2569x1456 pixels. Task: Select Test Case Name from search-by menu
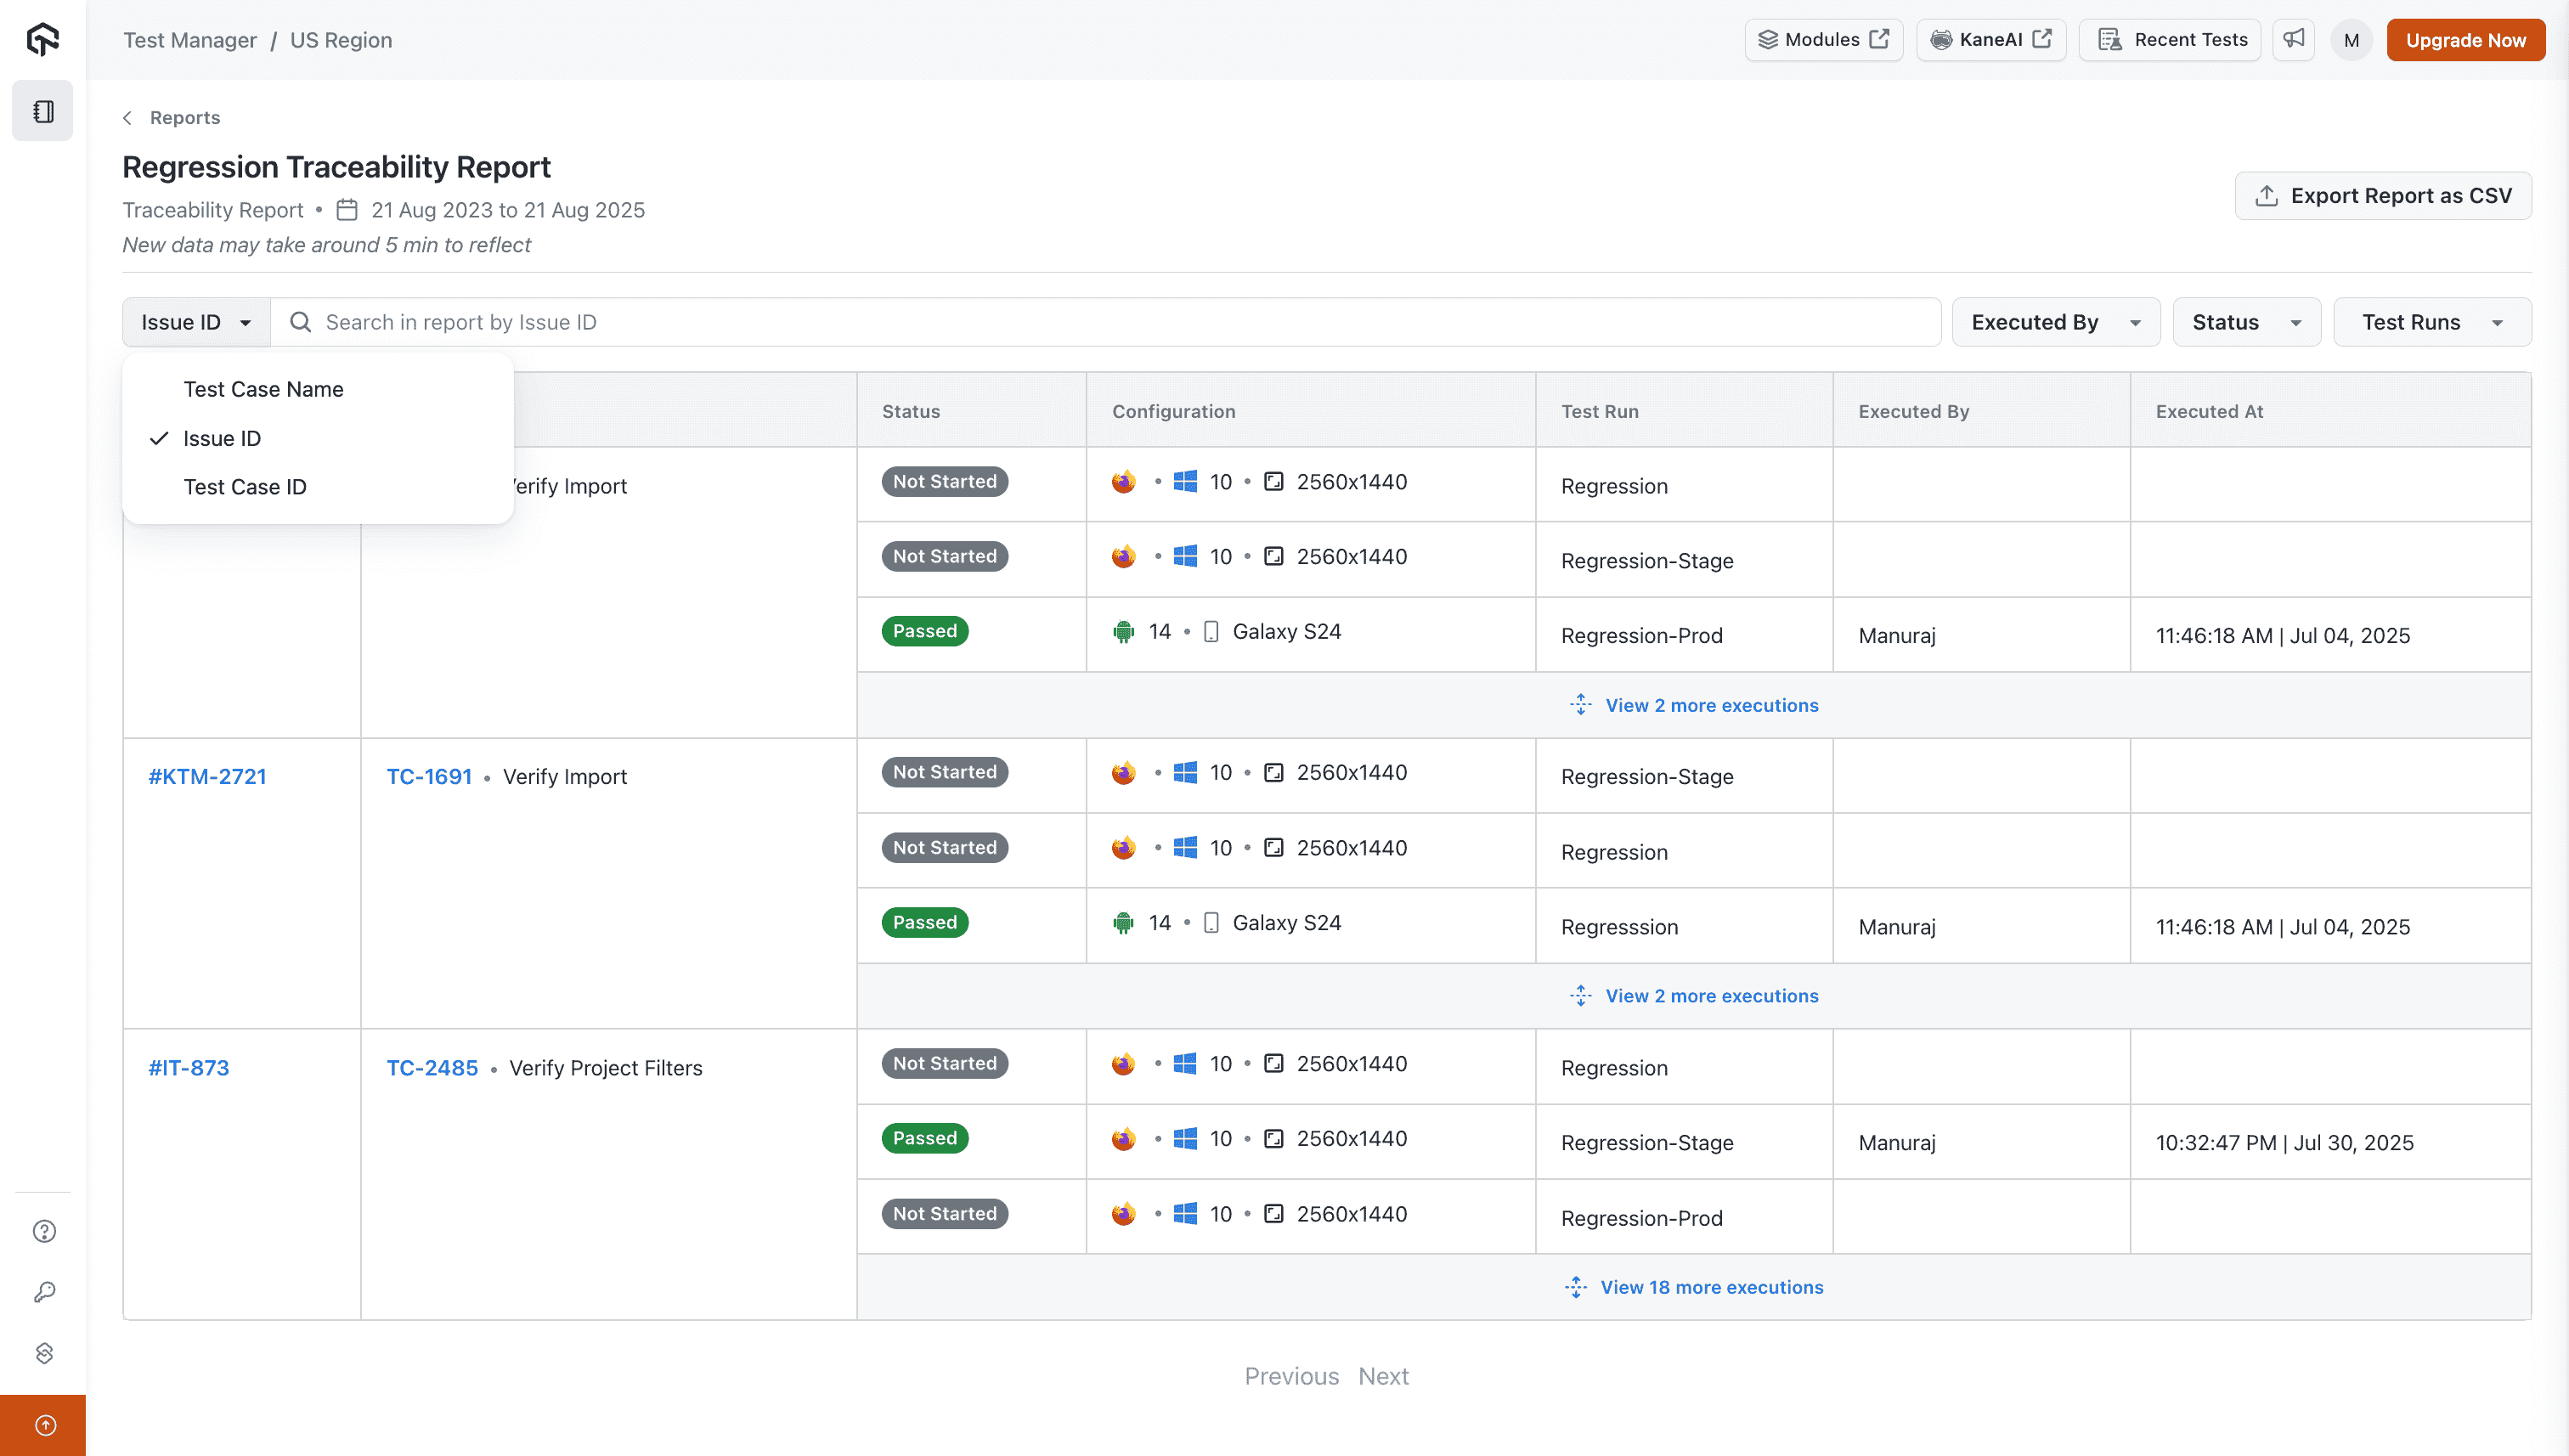263,389
